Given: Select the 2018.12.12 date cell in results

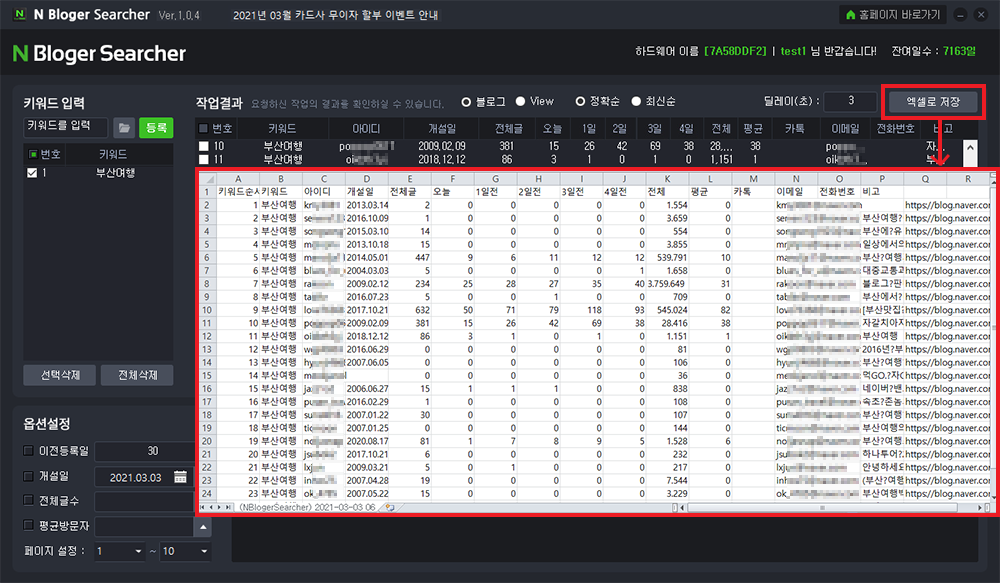Looking at the screenshot, I should (x=442, y=159).
